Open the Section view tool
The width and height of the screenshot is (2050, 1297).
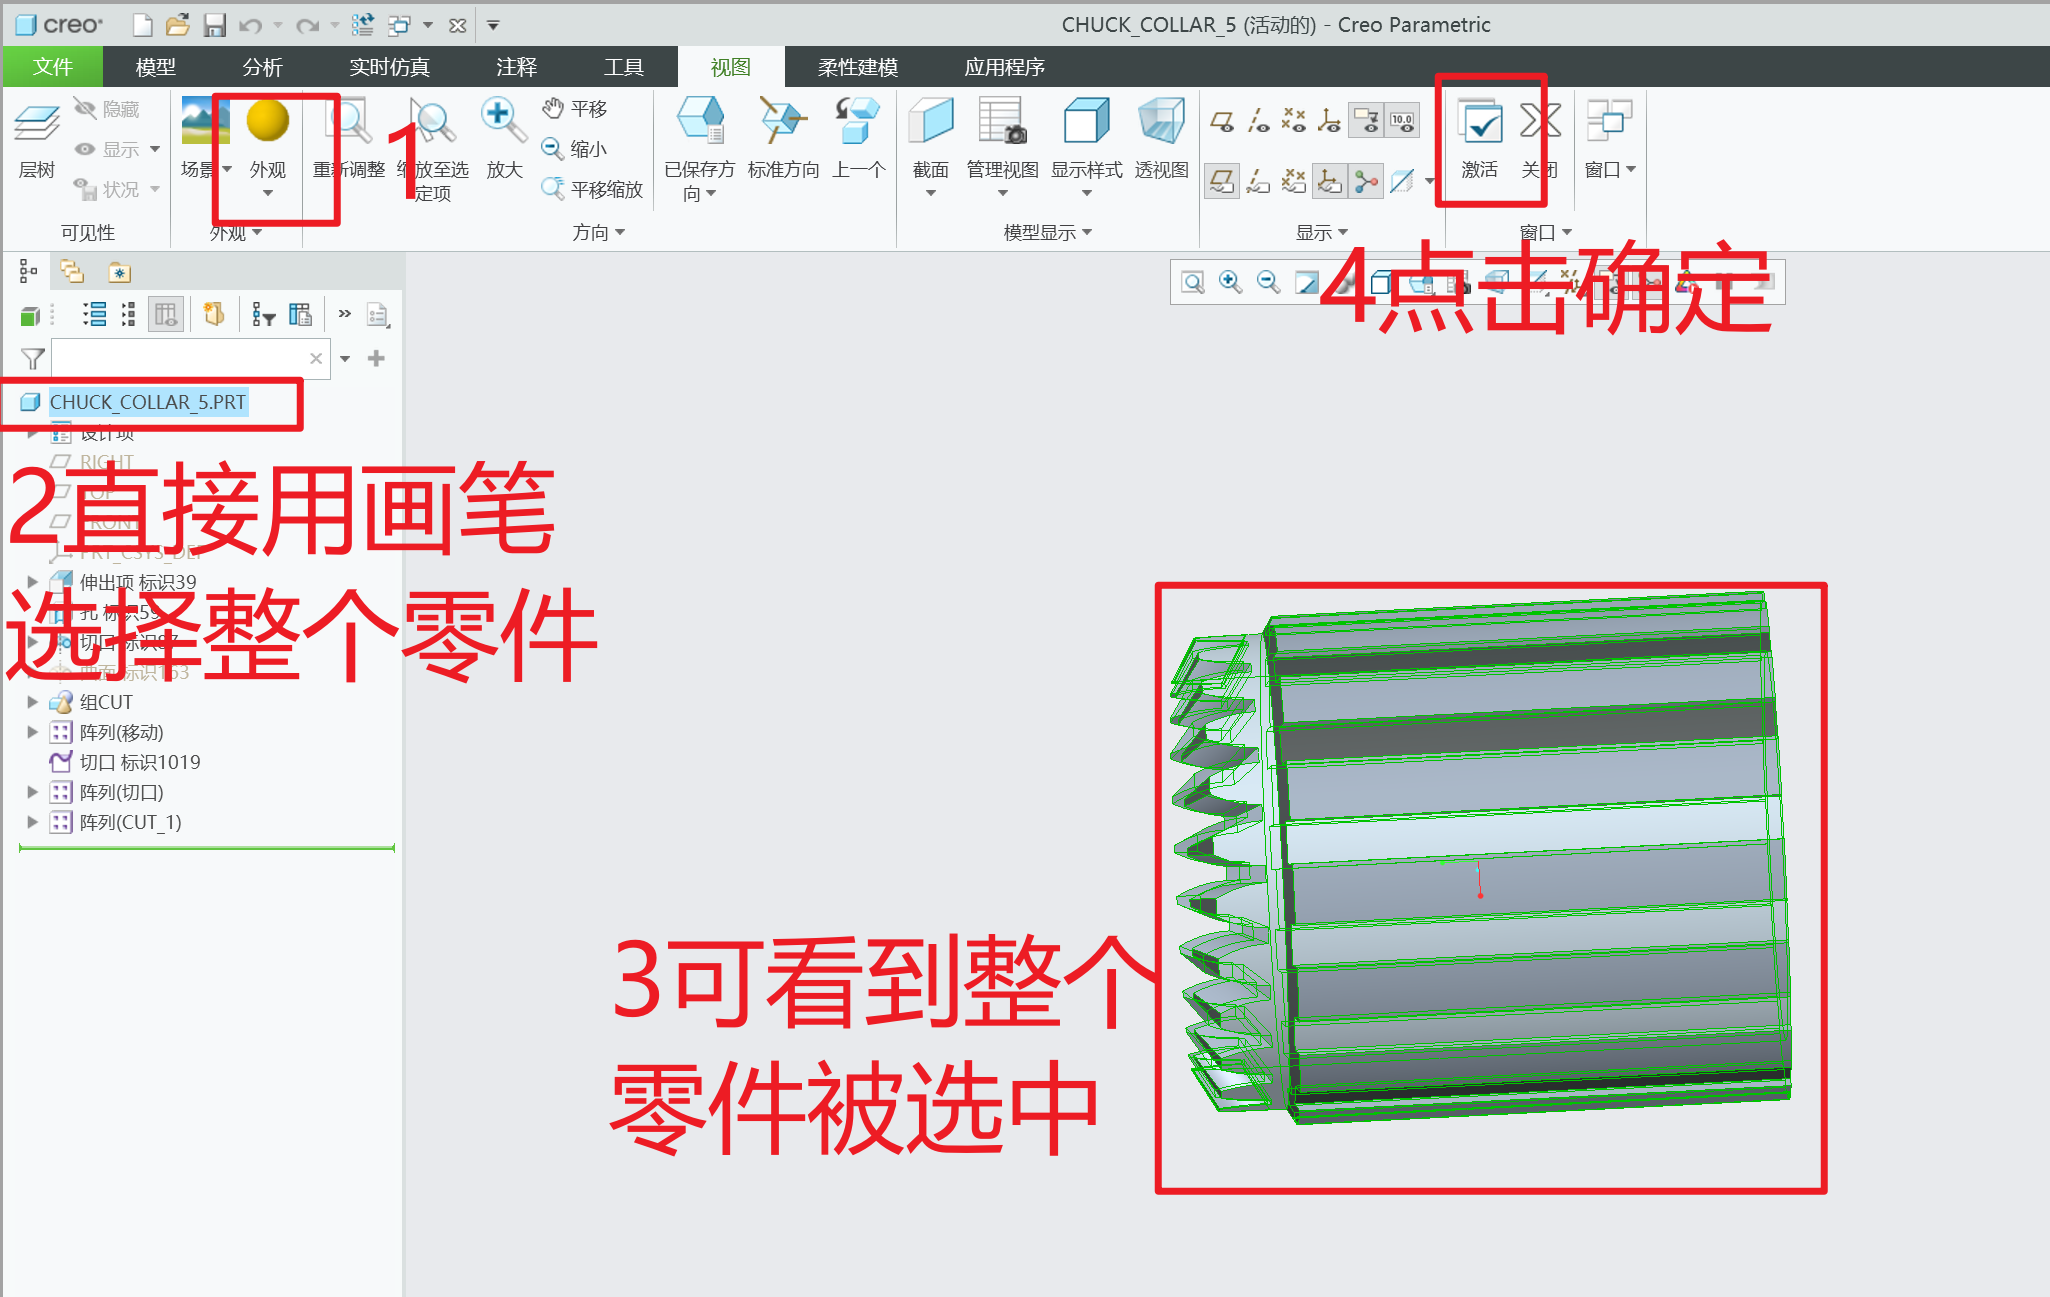tap(930, 121)
